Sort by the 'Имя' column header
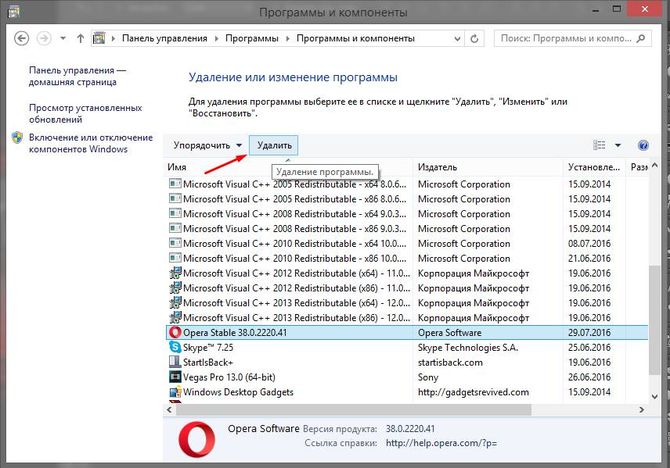 (288, 167)
